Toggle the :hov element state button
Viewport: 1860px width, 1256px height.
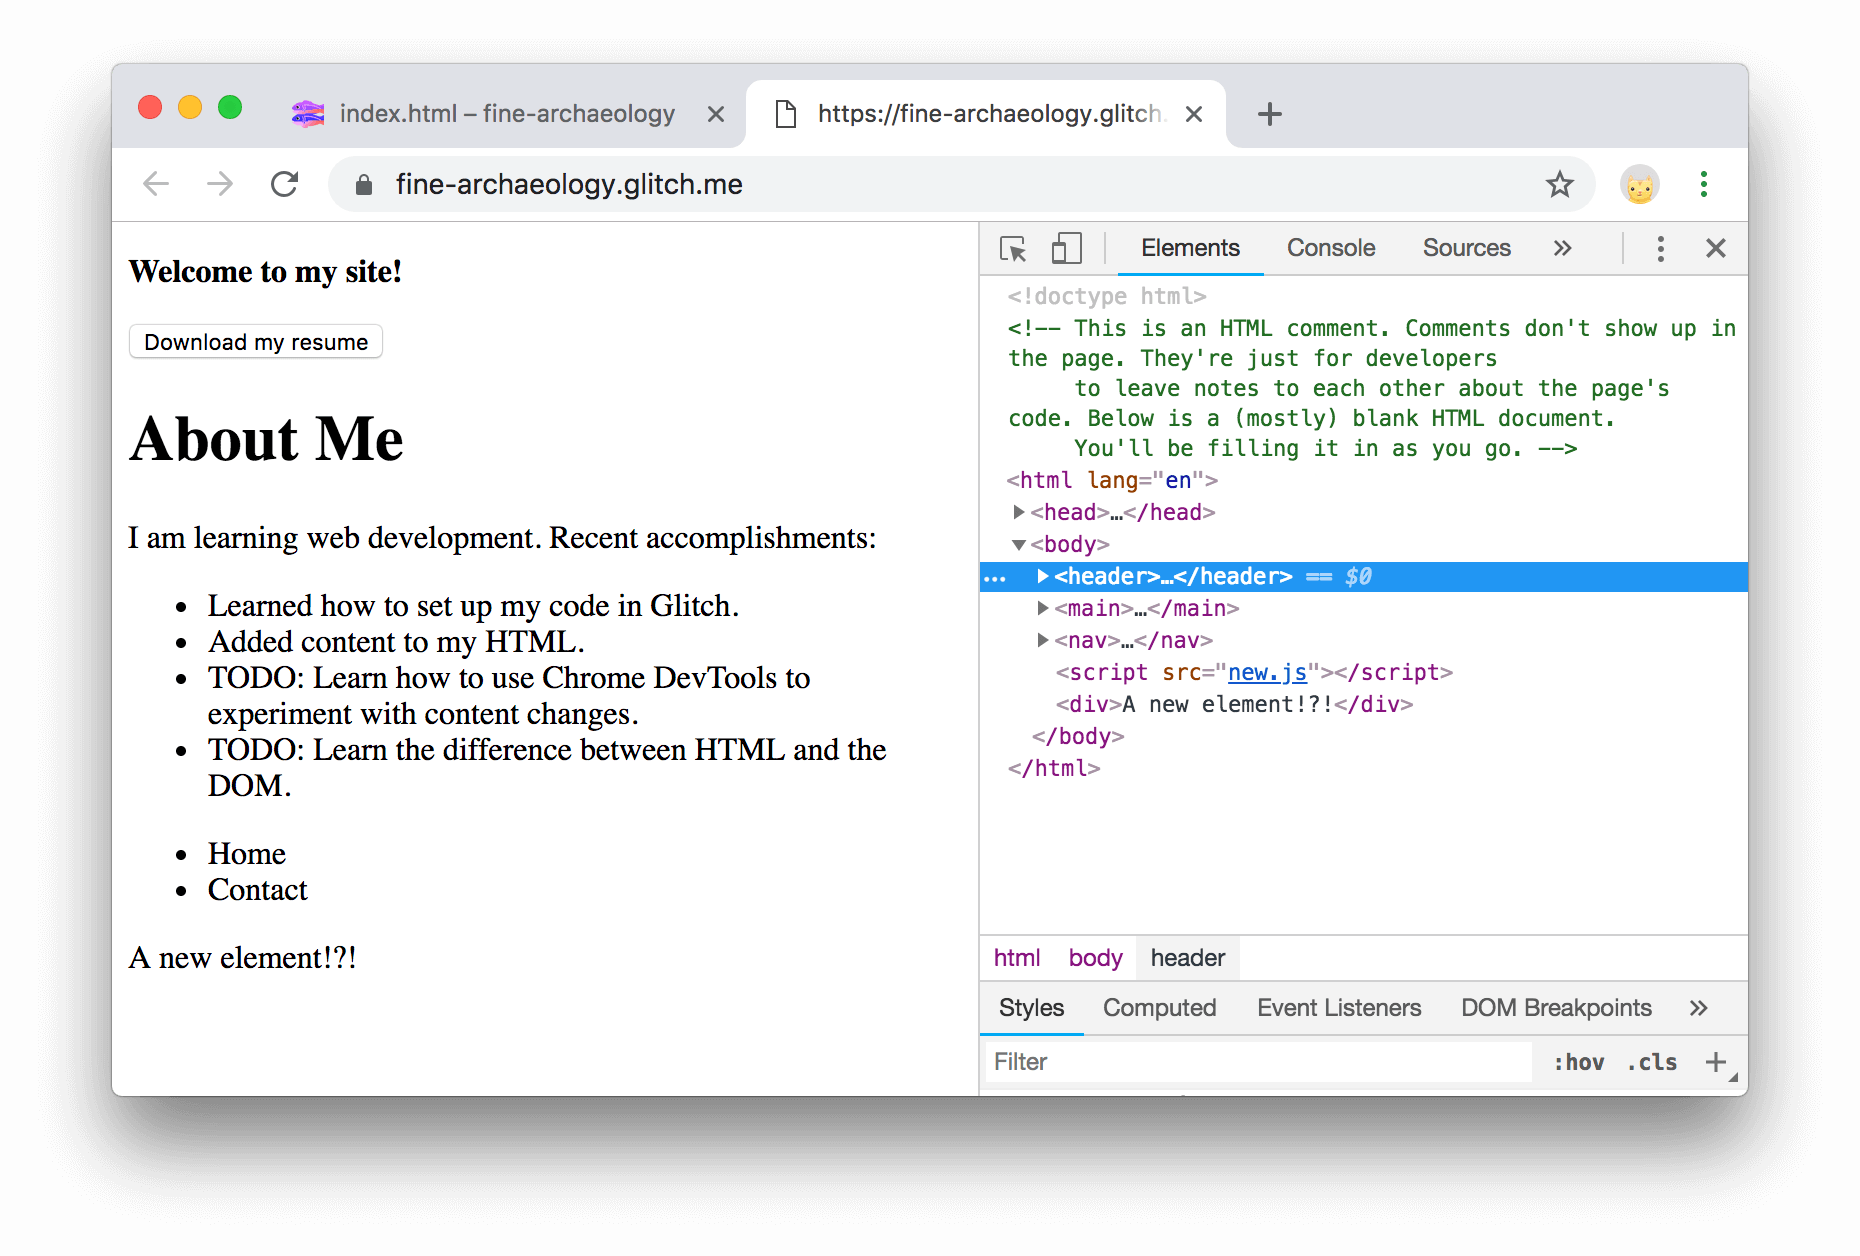pos(1579,1062)
